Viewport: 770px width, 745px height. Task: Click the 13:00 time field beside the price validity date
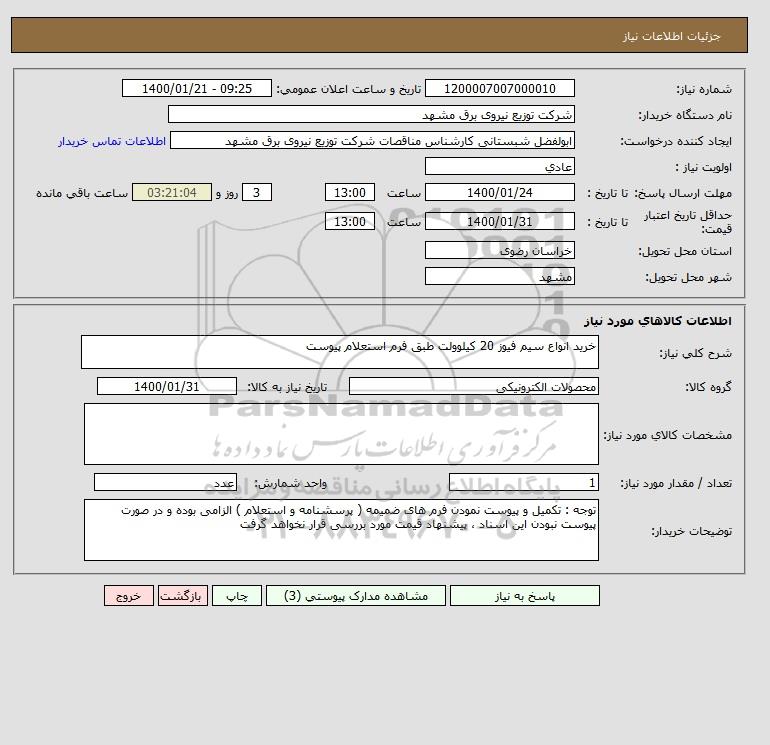(350, 221)
